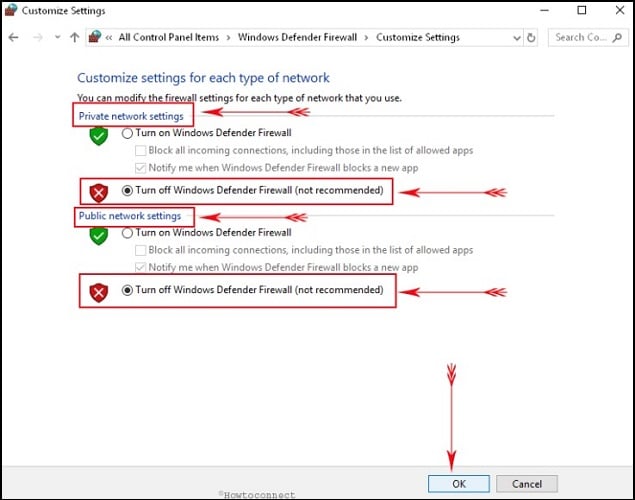The width and height of the screenshot is (635, 500).
Task: Go up one level with the Up arrow
Action: (x=75, y=38)
